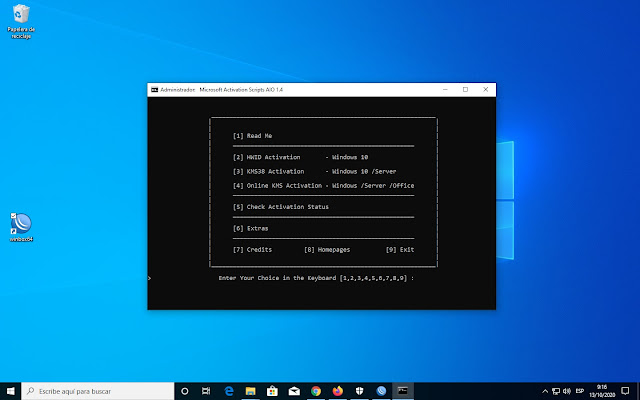Open the Windows Start menu

tap(11, 391)
